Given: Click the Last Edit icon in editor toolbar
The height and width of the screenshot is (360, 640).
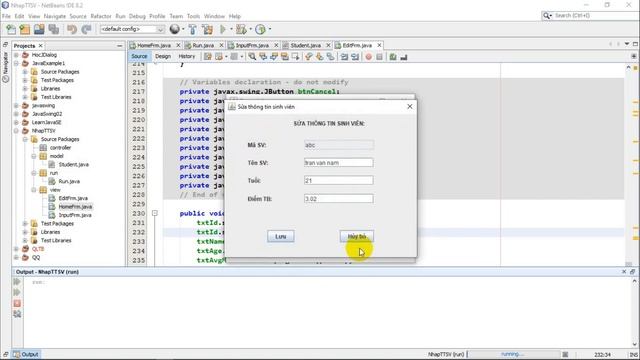Looking at the screenshot, I should [x=208, y=57].
